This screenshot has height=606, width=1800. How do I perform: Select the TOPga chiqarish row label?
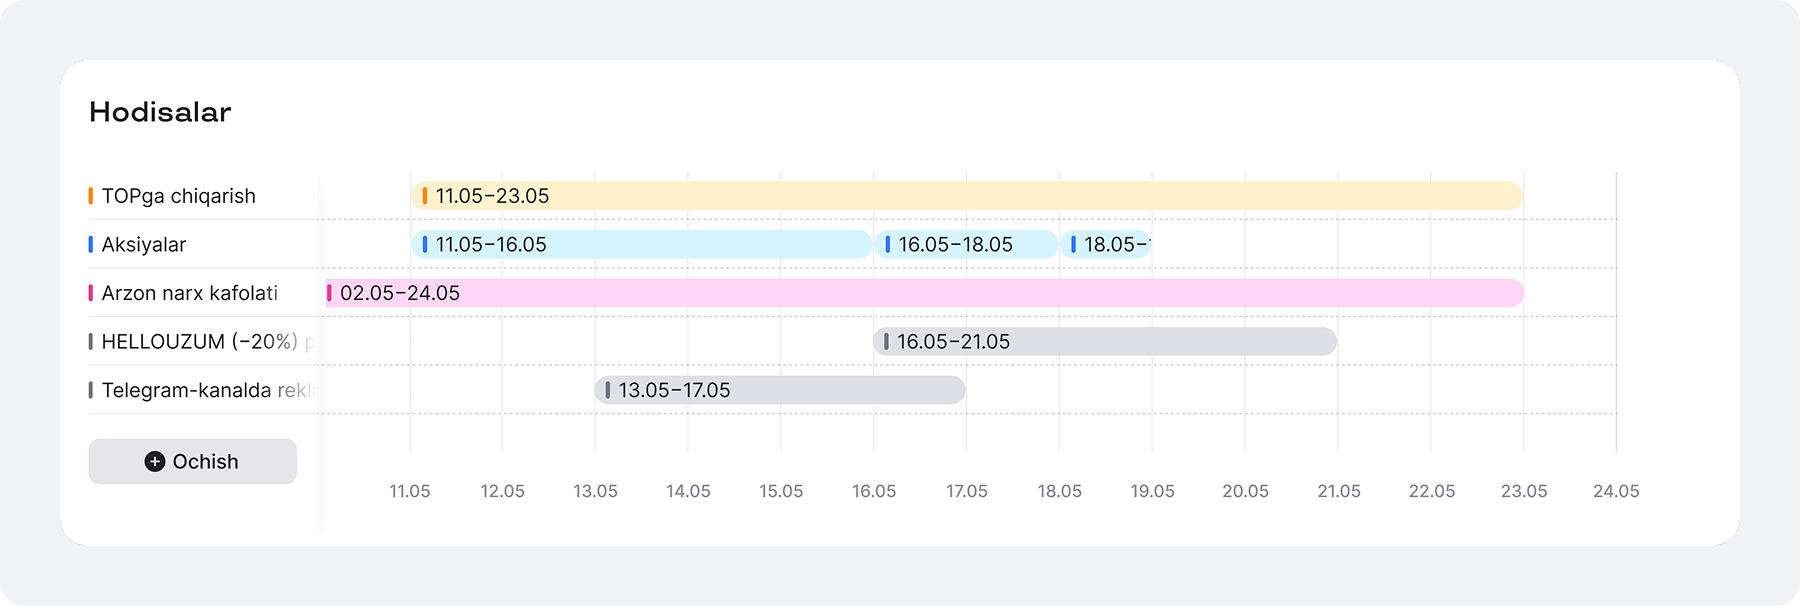[x=178, y=196]
